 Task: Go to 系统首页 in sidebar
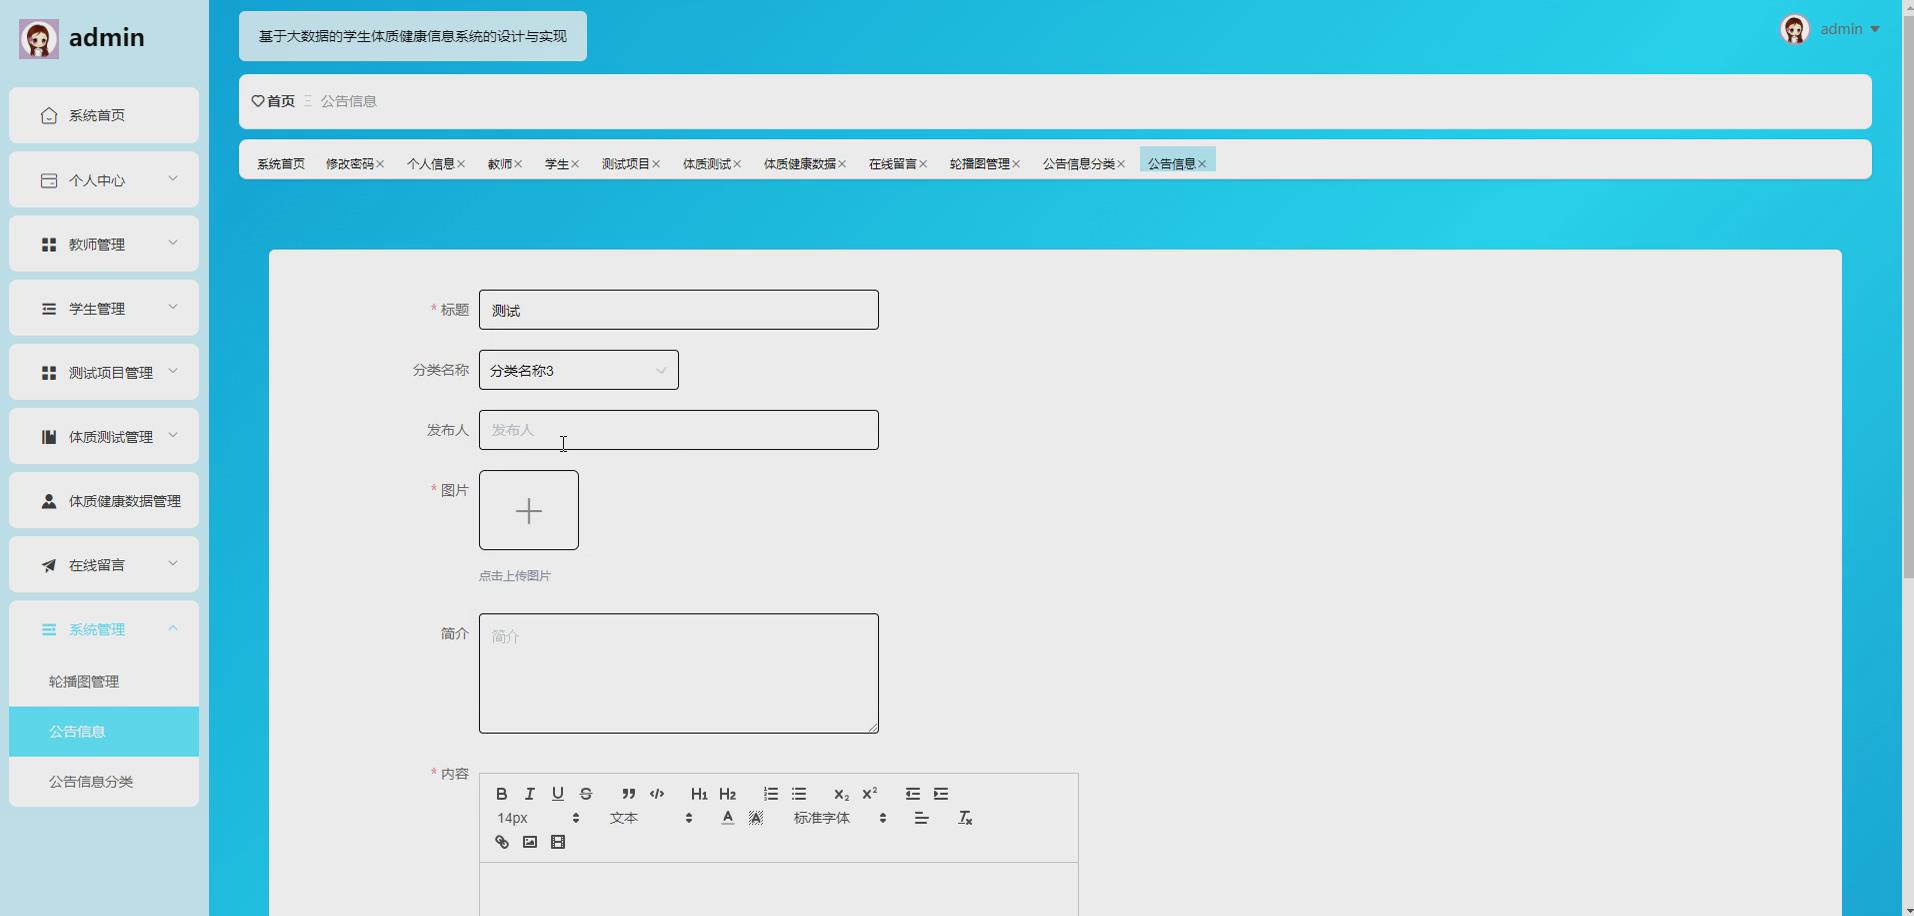[104, 115]
